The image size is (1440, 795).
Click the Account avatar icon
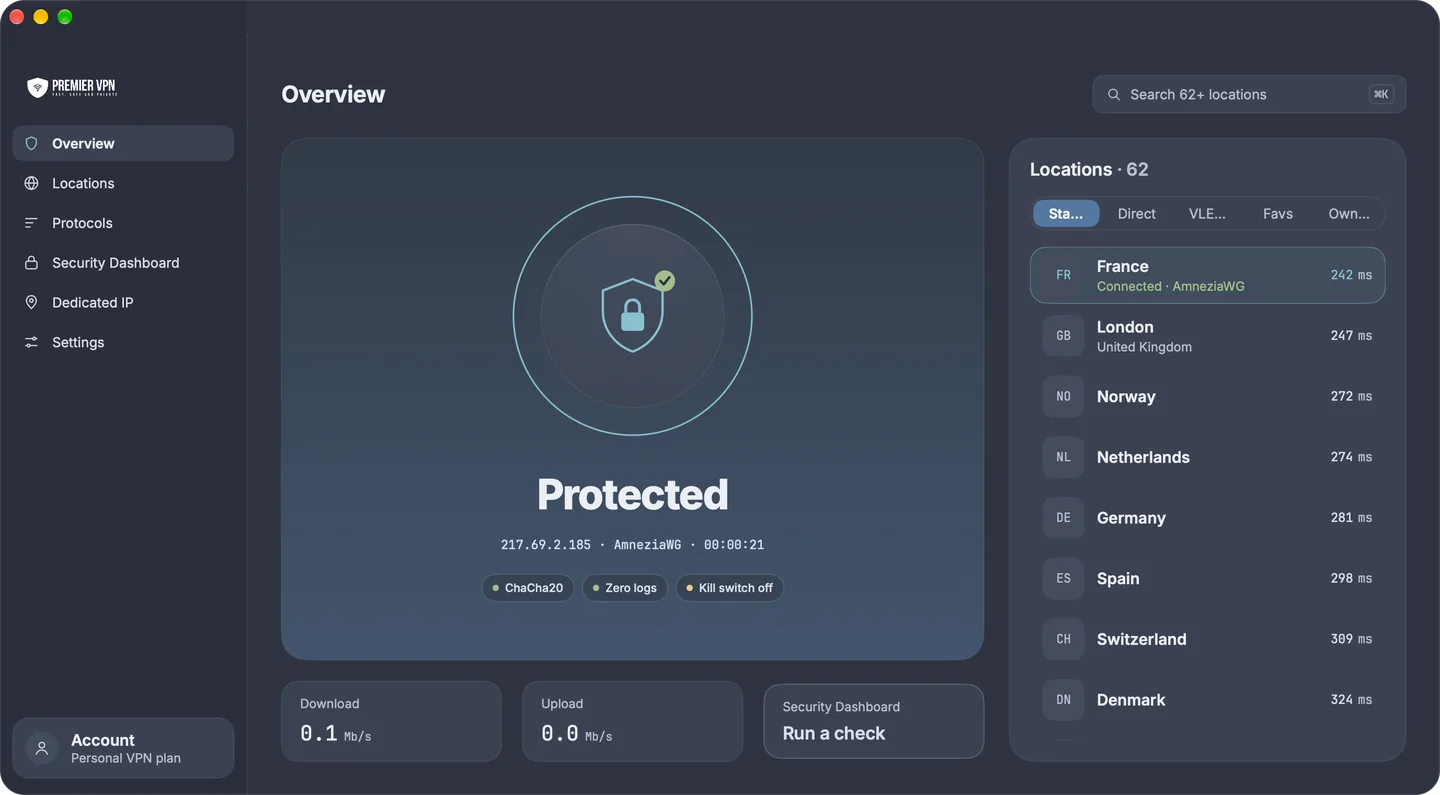click(41, 748)
